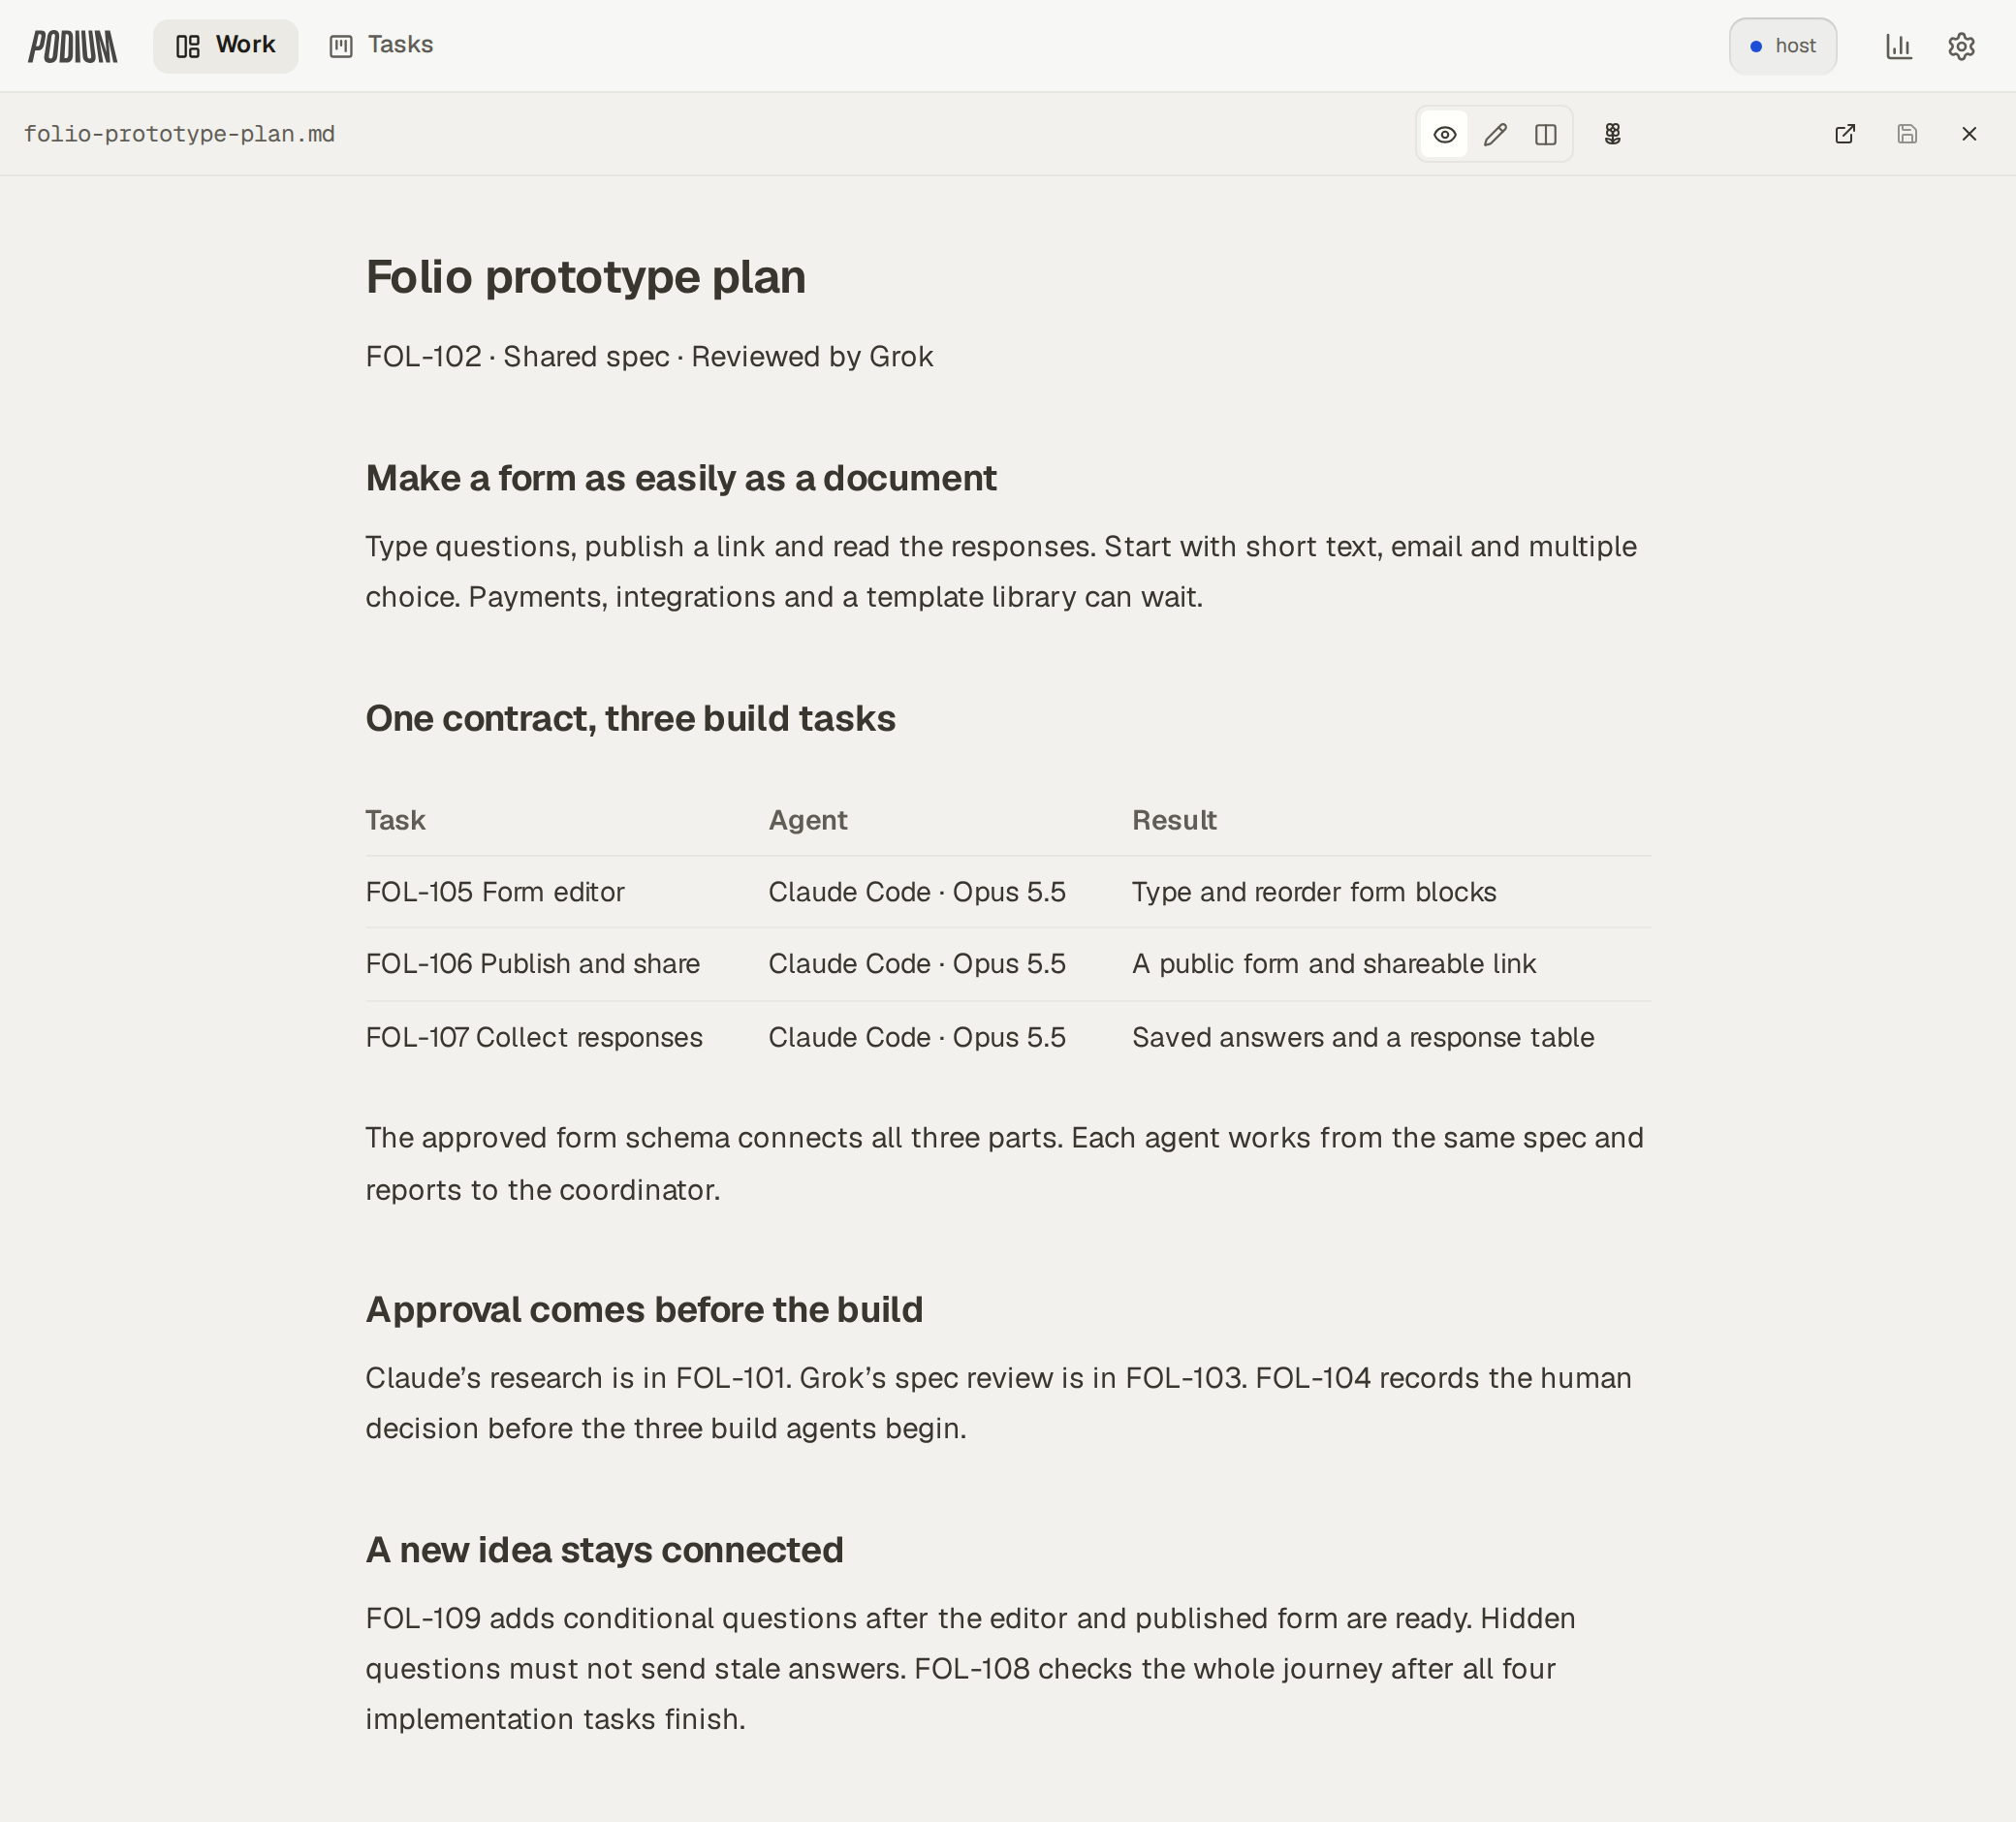This screenshot has height=1822, width=2016.
Task: Click A public form and shareable link
Action: click(x=1334, y=964)
